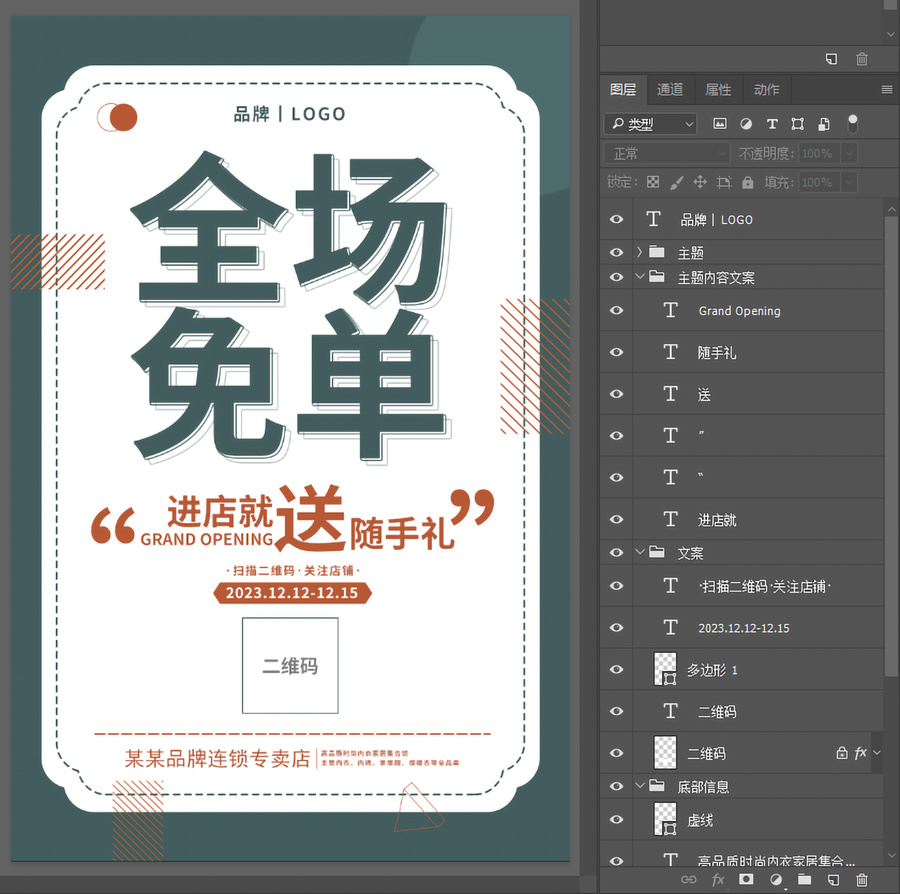Click type icon of Grand Opening layer
This screenshot has height=894, width=900.
[x=670, y=310]
